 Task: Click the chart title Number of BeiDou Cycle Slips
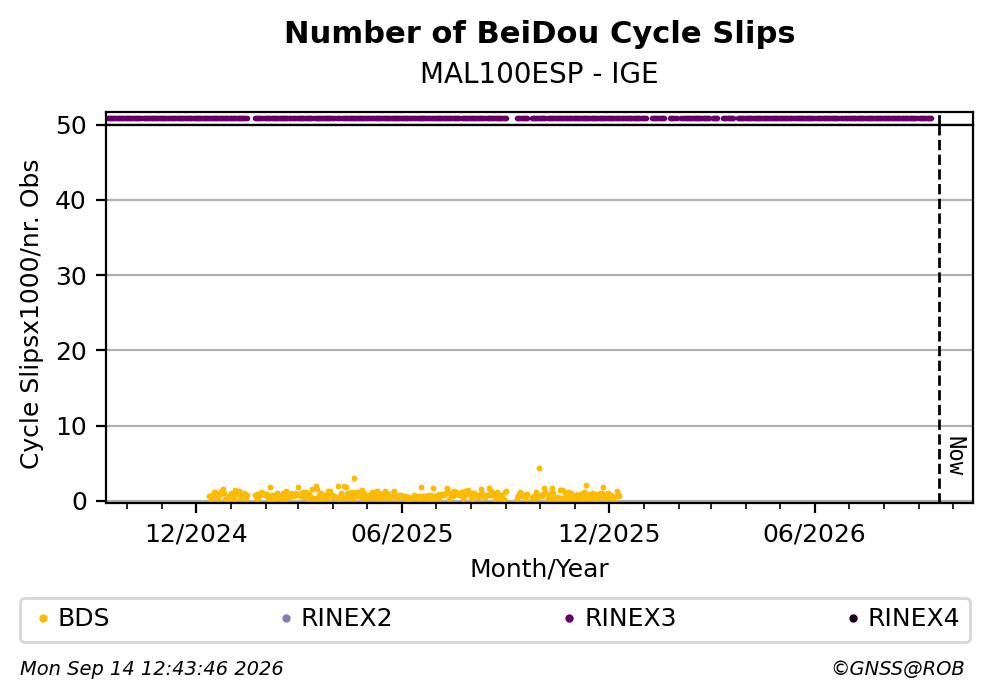pos(540,33)
